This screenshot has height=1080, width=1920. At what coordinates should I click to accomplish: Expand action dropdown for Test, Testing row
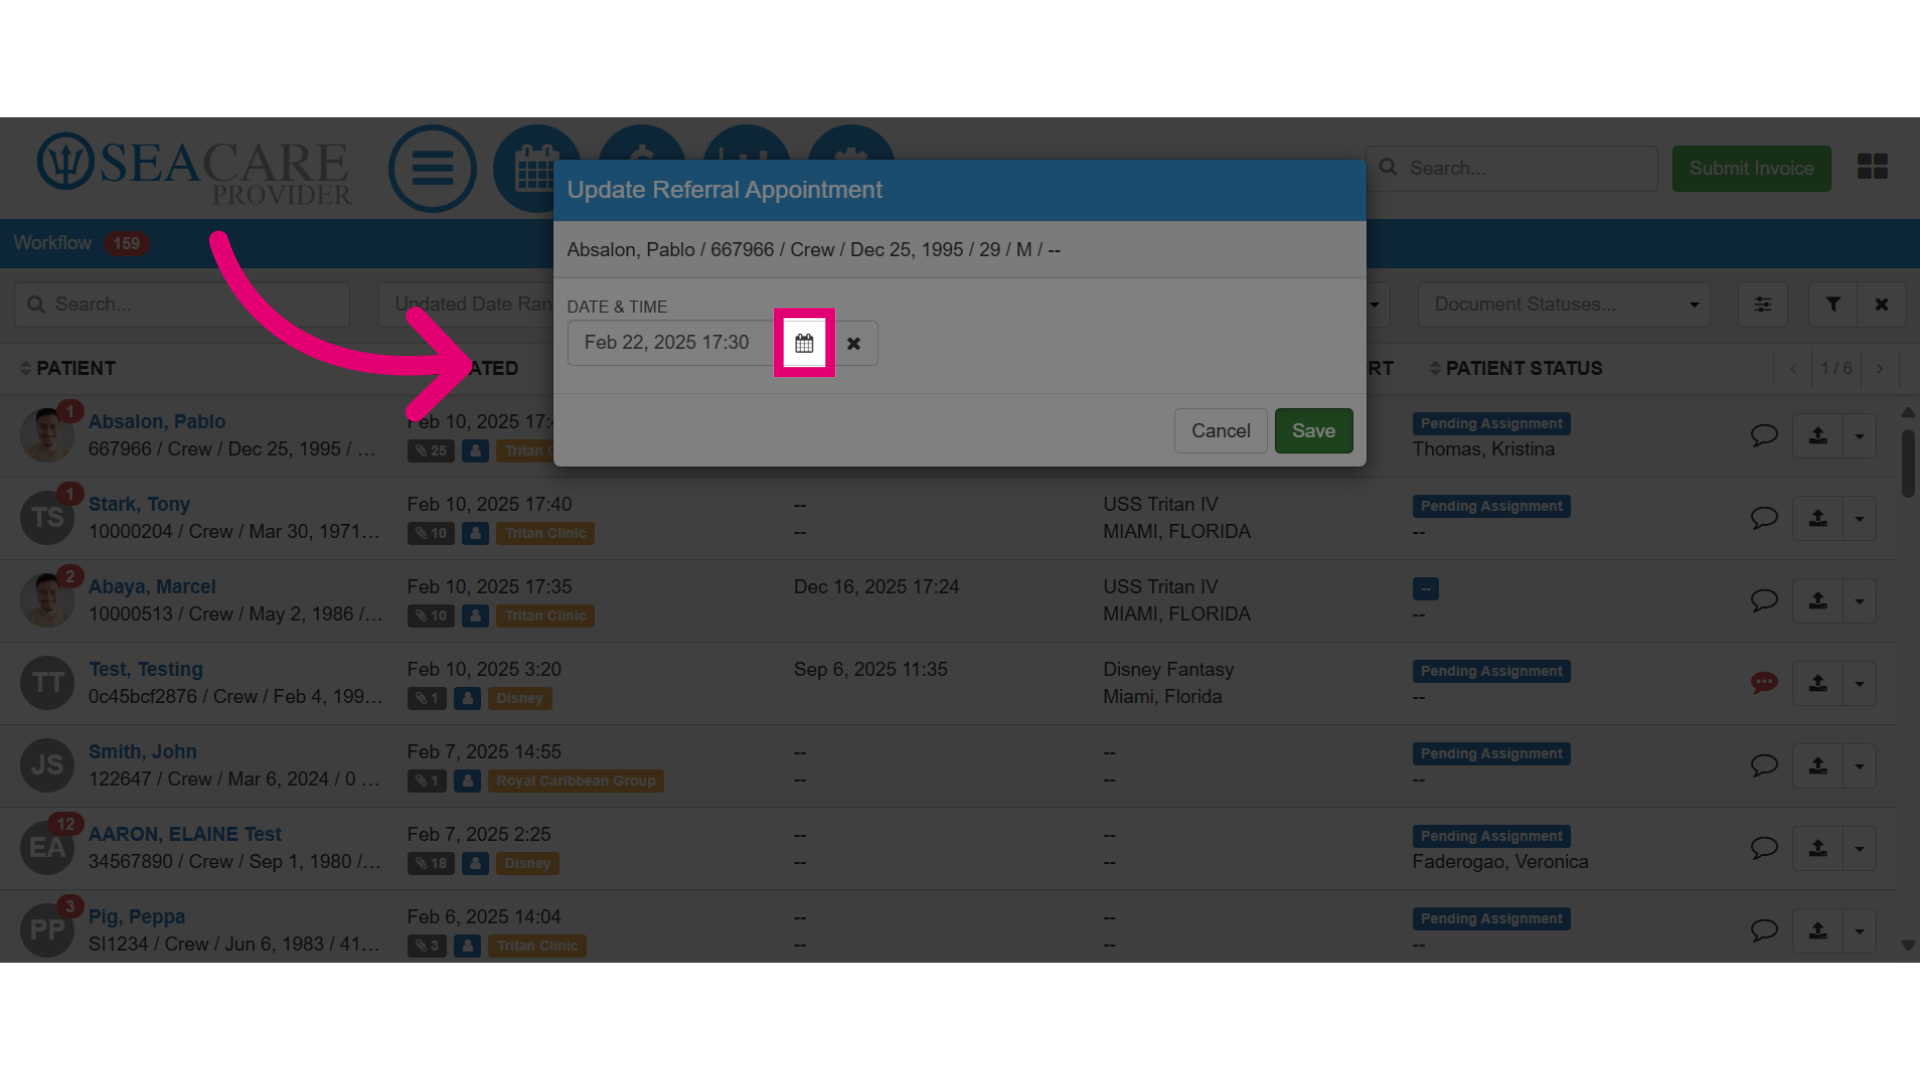1859,683
